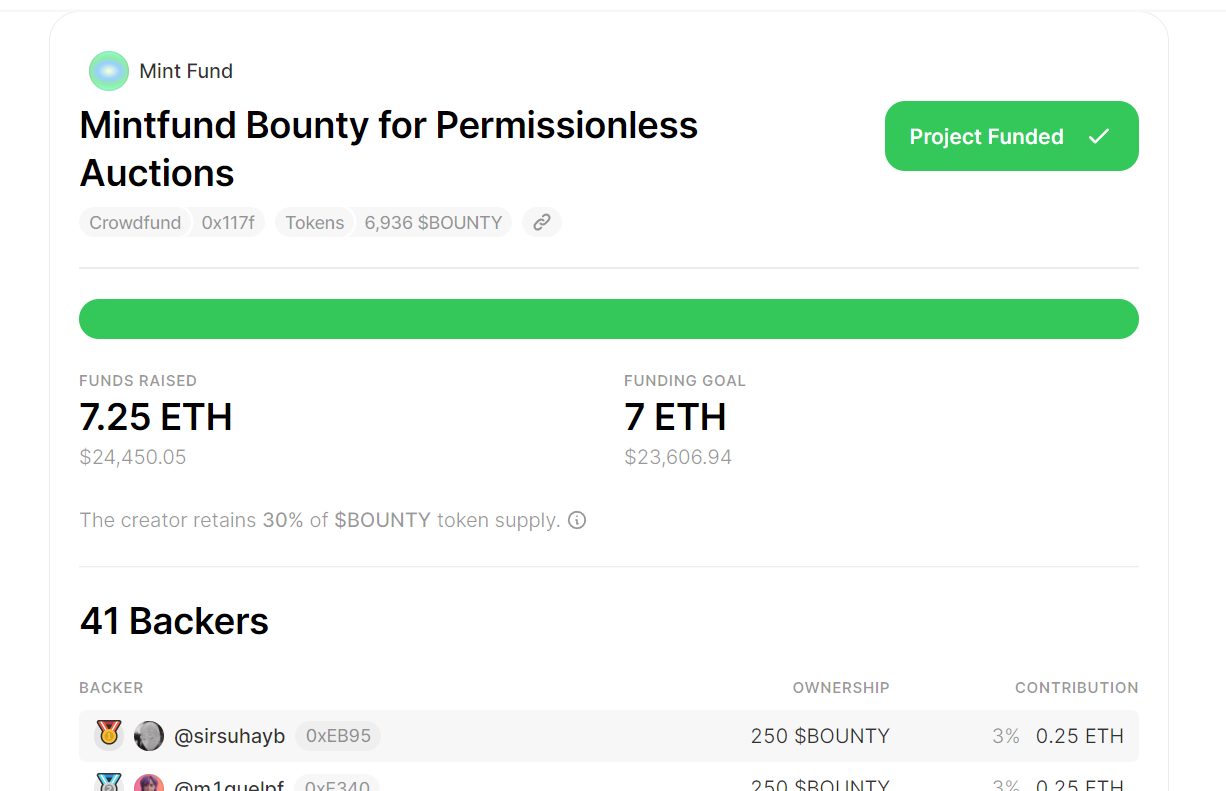Click the copy link chain icon
The height and width of the screenshot is (791, 1226).
(542, 222)
